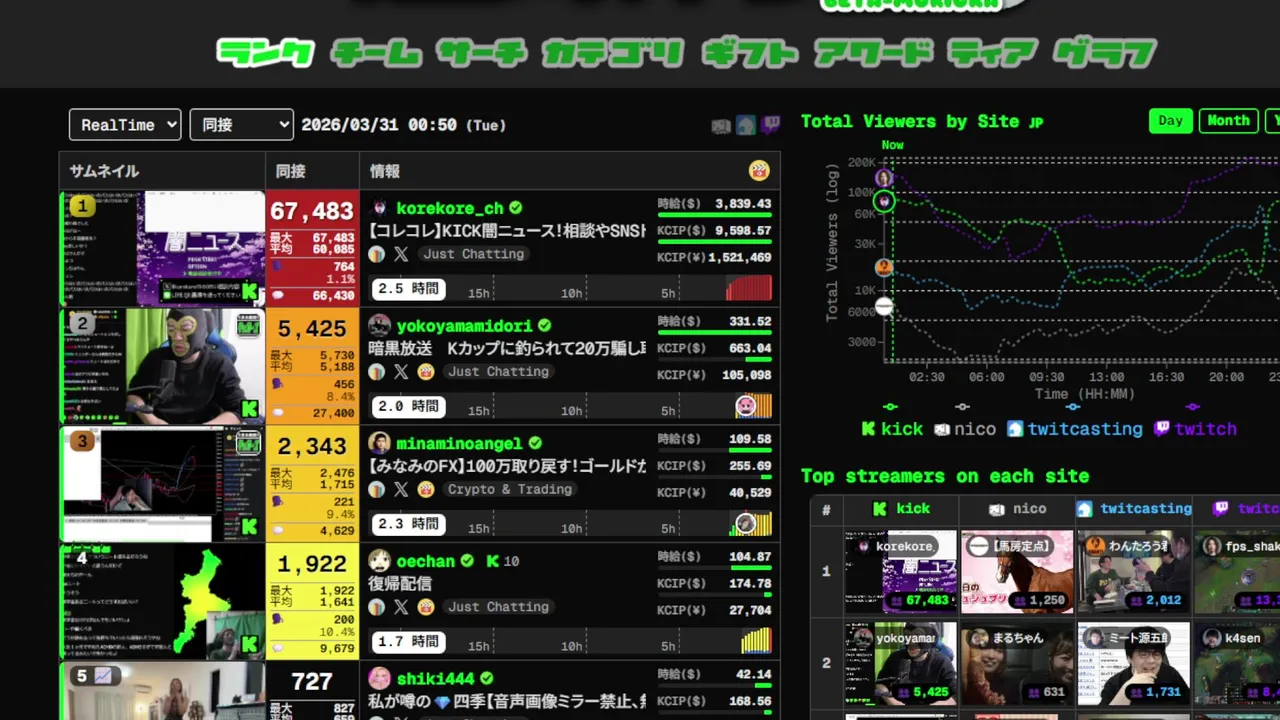Viewport: 1280px width, 720px height.
Task: Open the RealTime dropdown
Action: (125, 125)
